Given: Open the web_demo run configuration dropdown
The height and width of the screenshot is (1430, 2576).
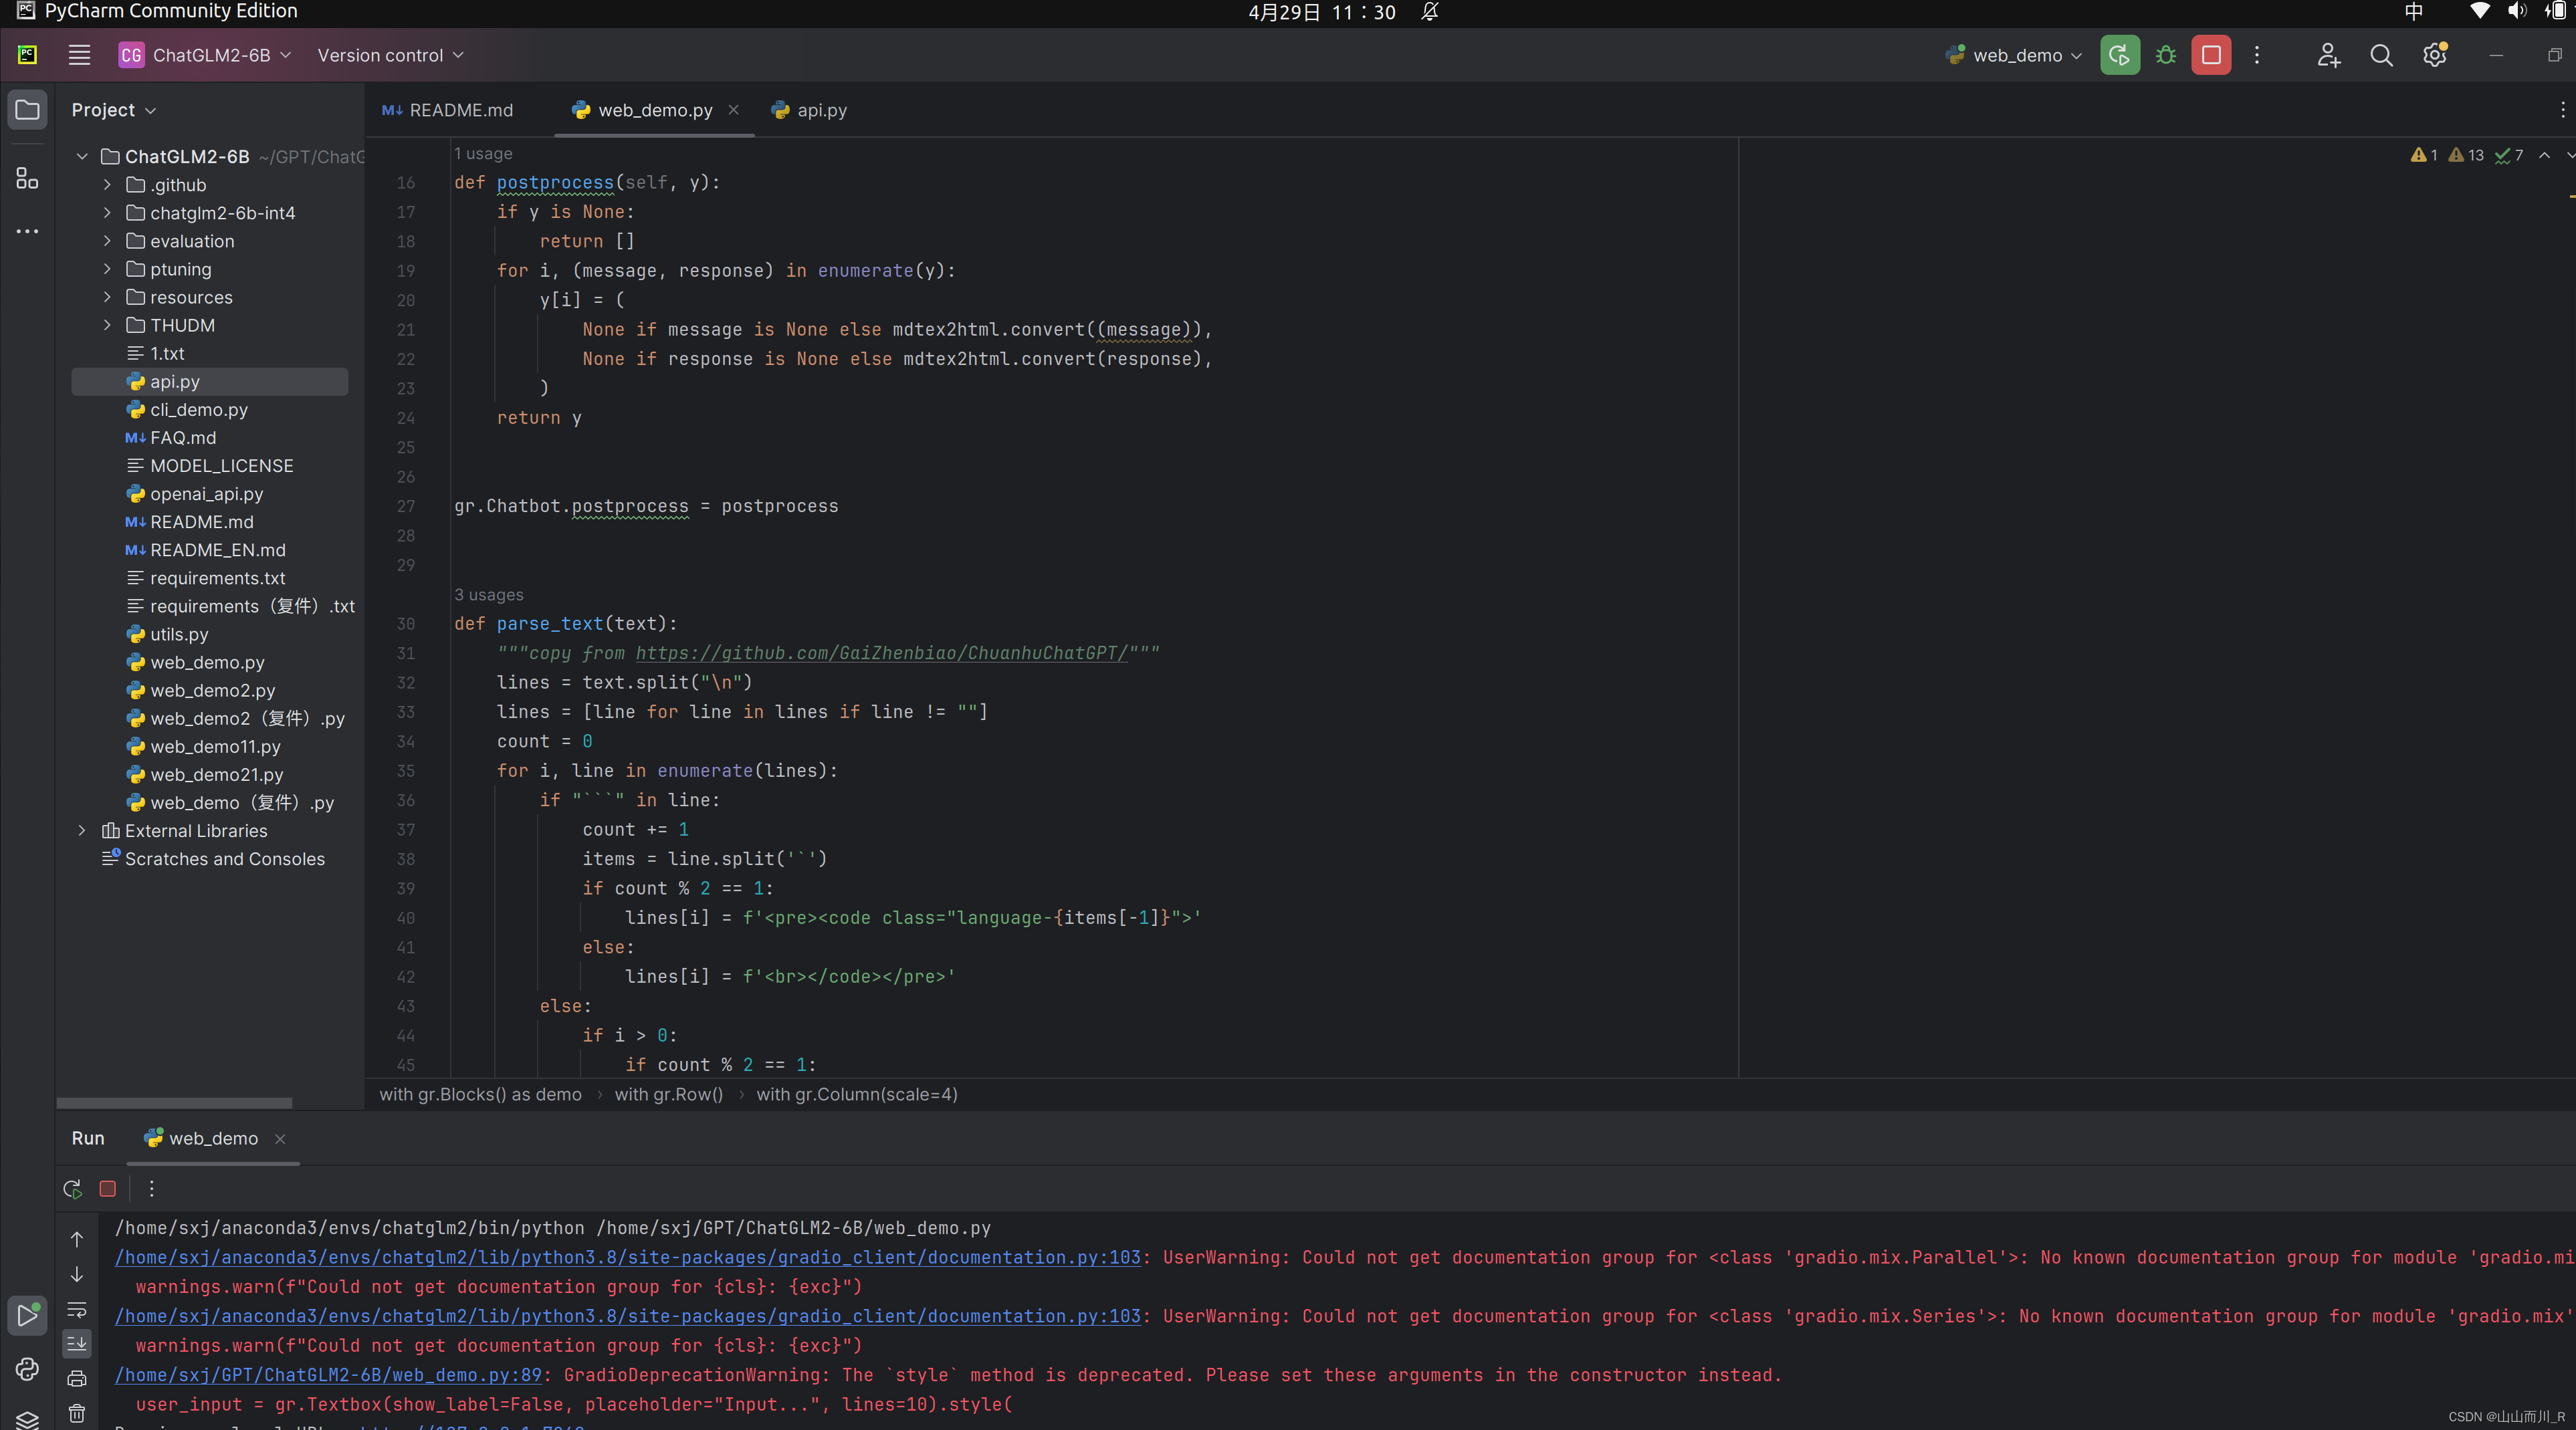Looking at the screenshot, I should click(x=2014, y=55).
